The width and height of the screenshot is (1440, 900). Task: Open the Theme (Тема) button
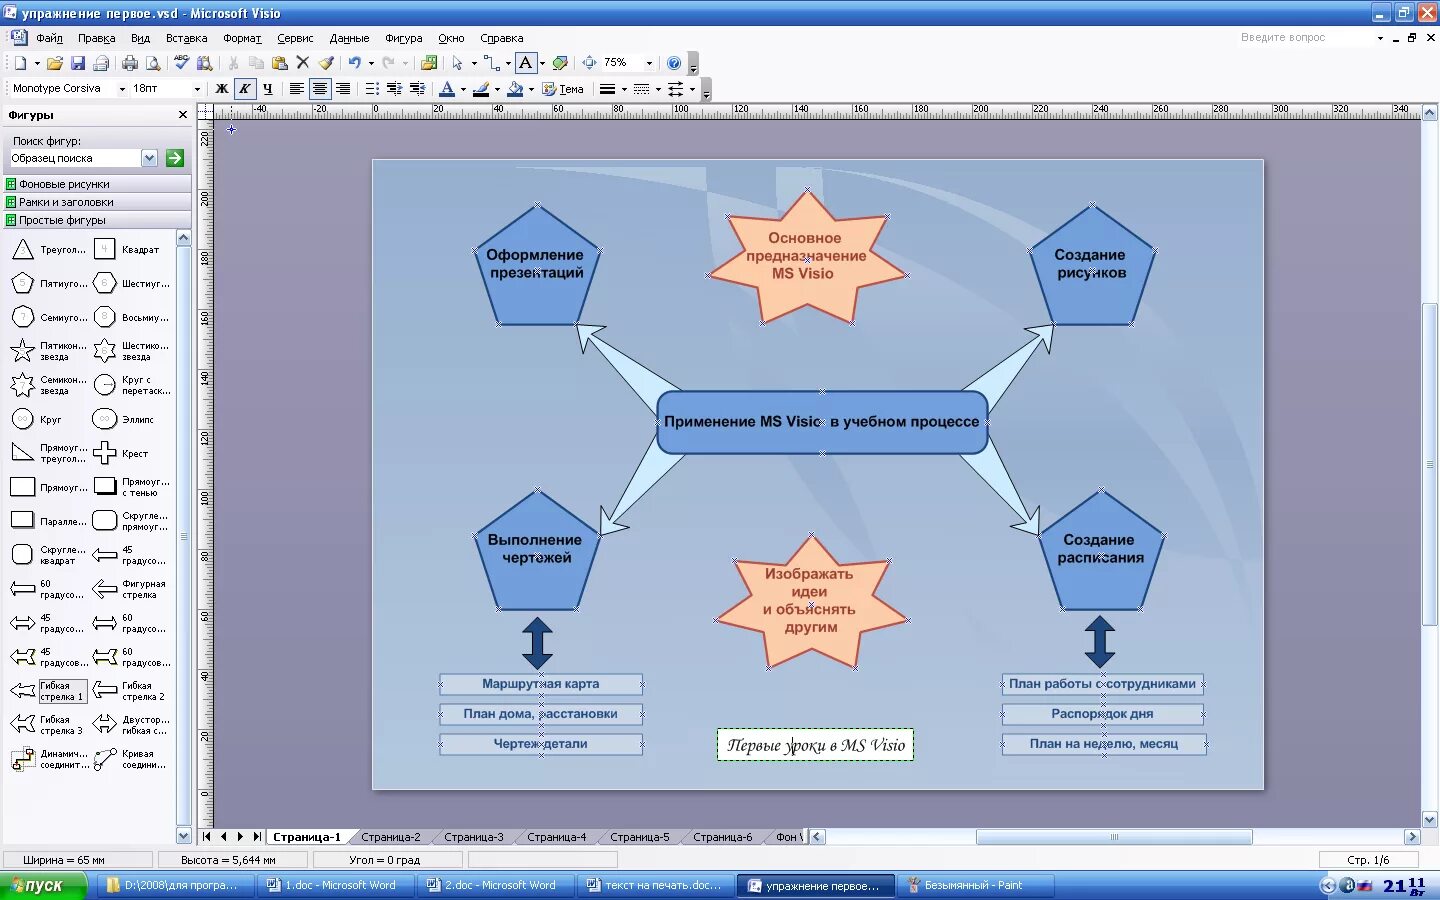[x=563, y=89]
